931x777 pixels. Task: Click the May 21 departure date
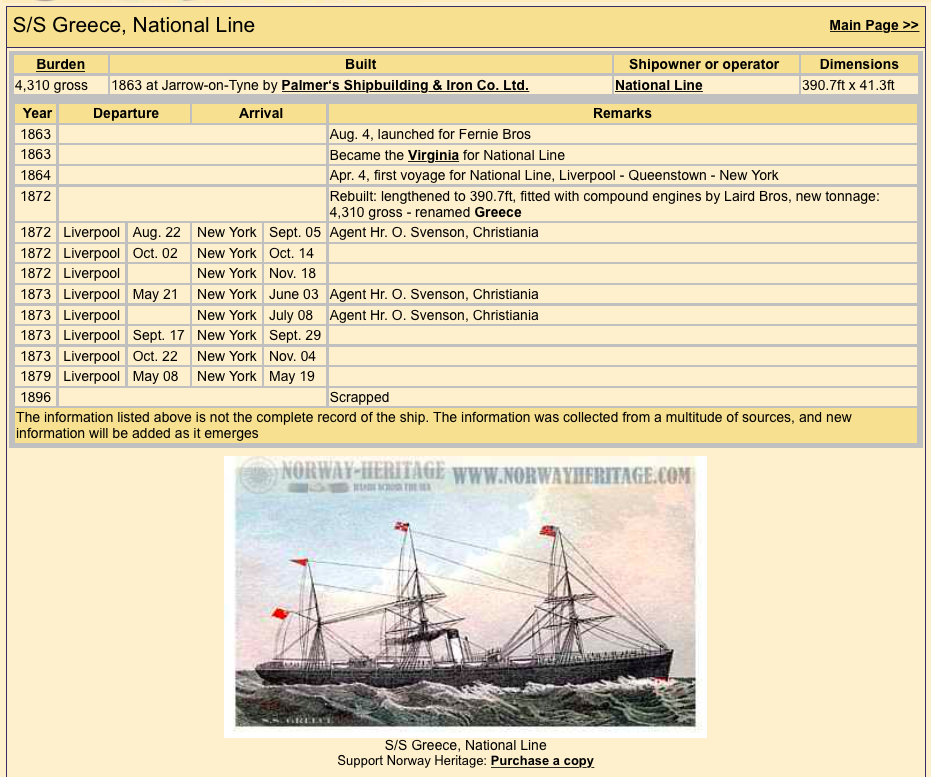click(x=155, y=294)
